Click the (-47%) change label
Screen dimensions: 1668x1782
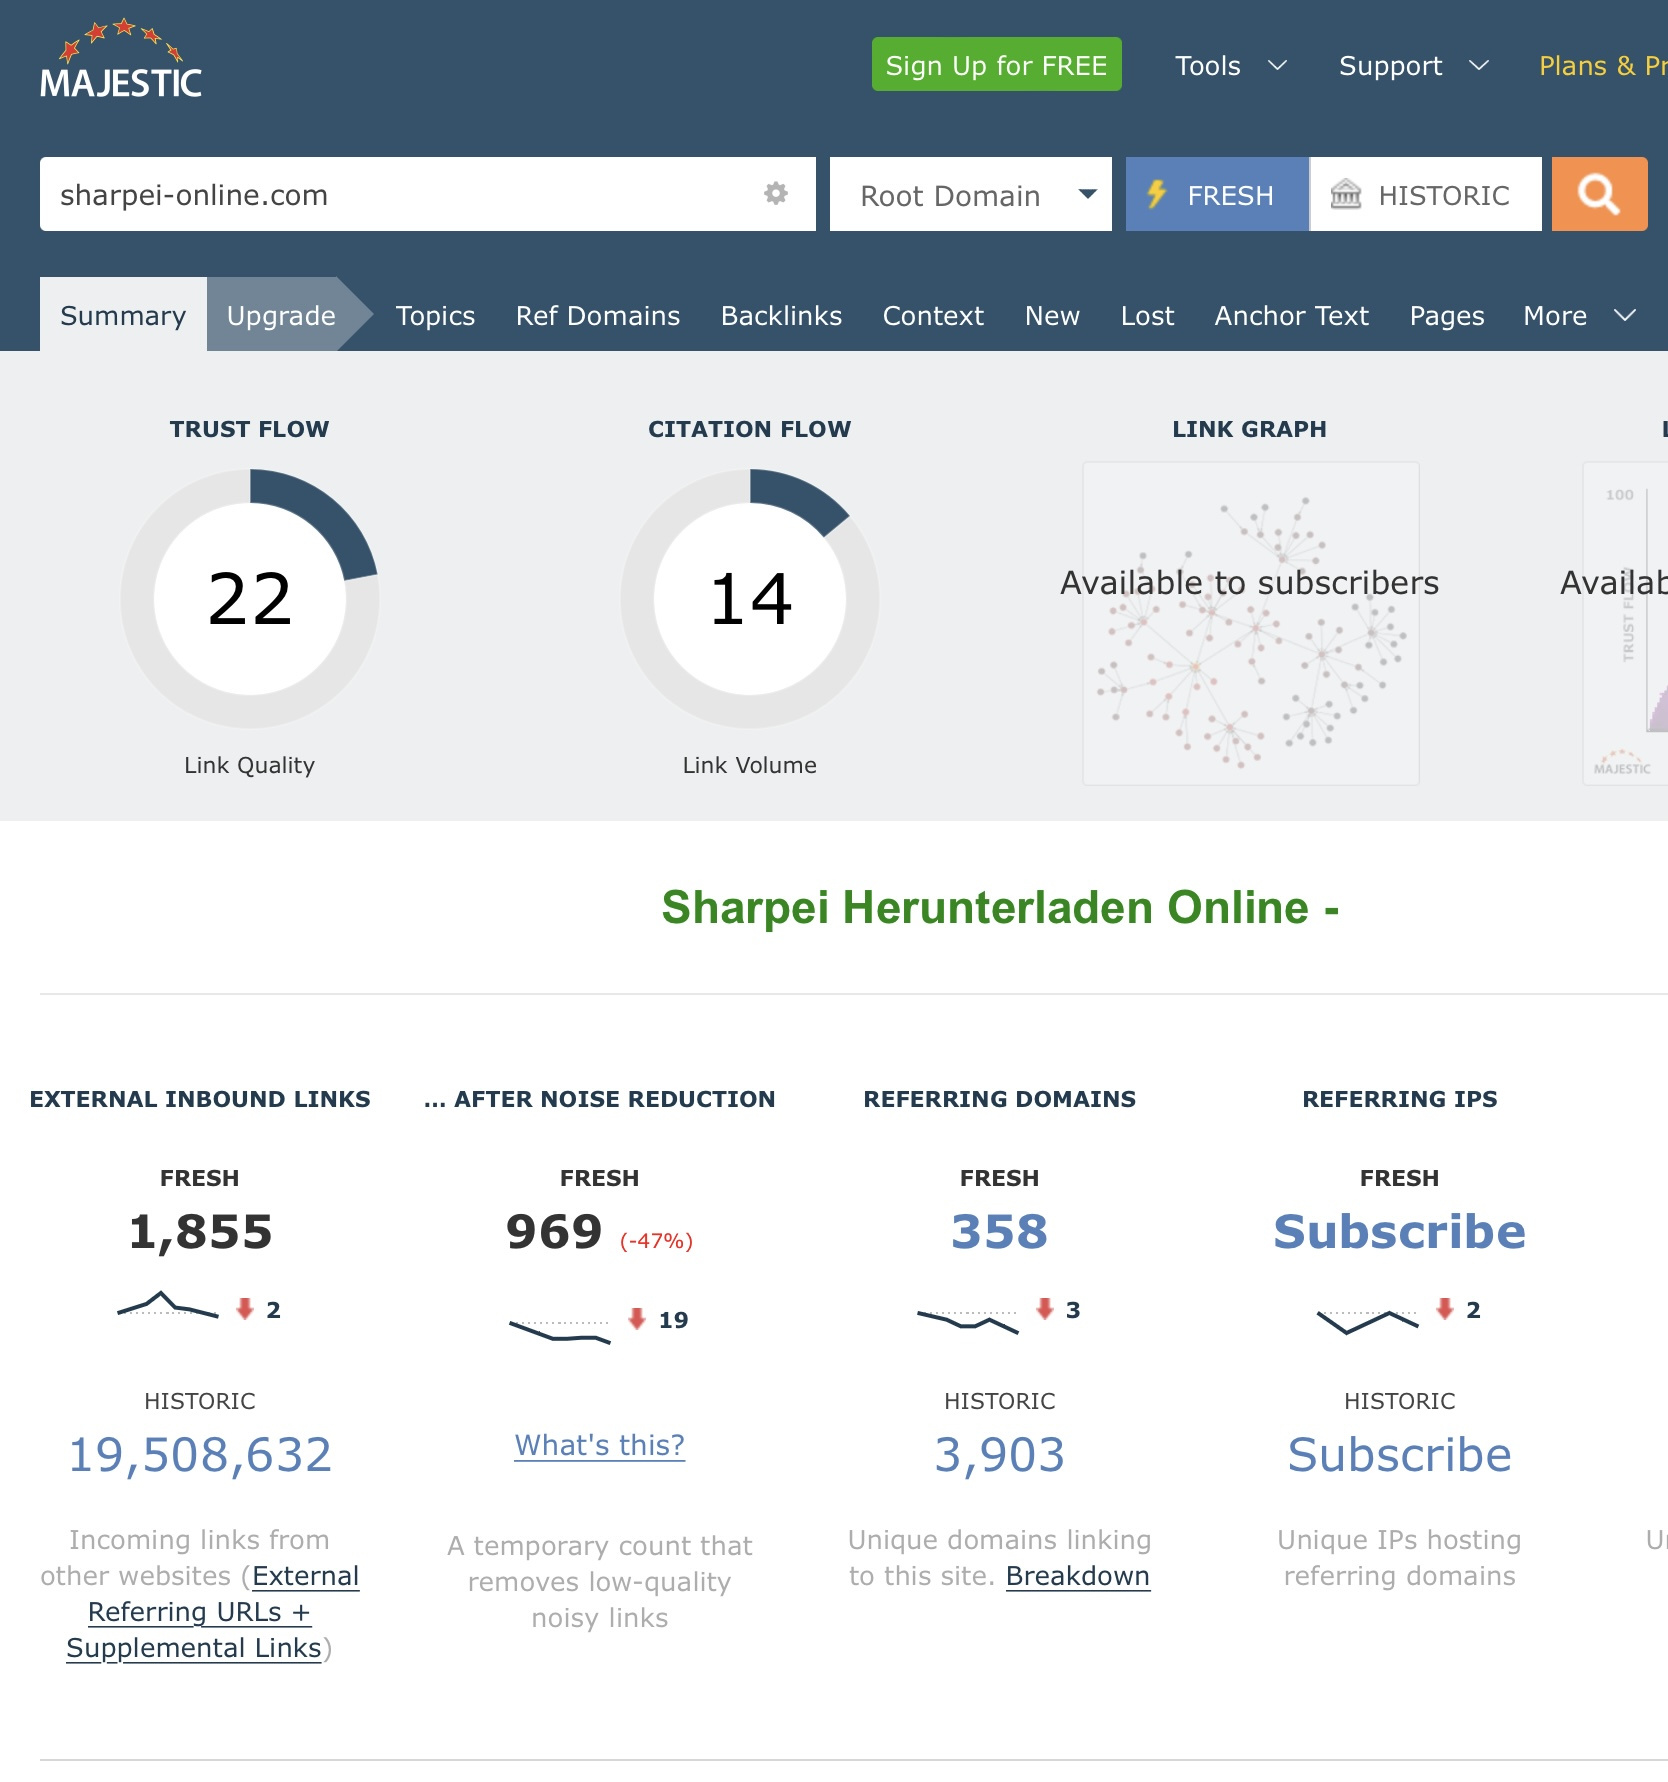click(656, 1241)
